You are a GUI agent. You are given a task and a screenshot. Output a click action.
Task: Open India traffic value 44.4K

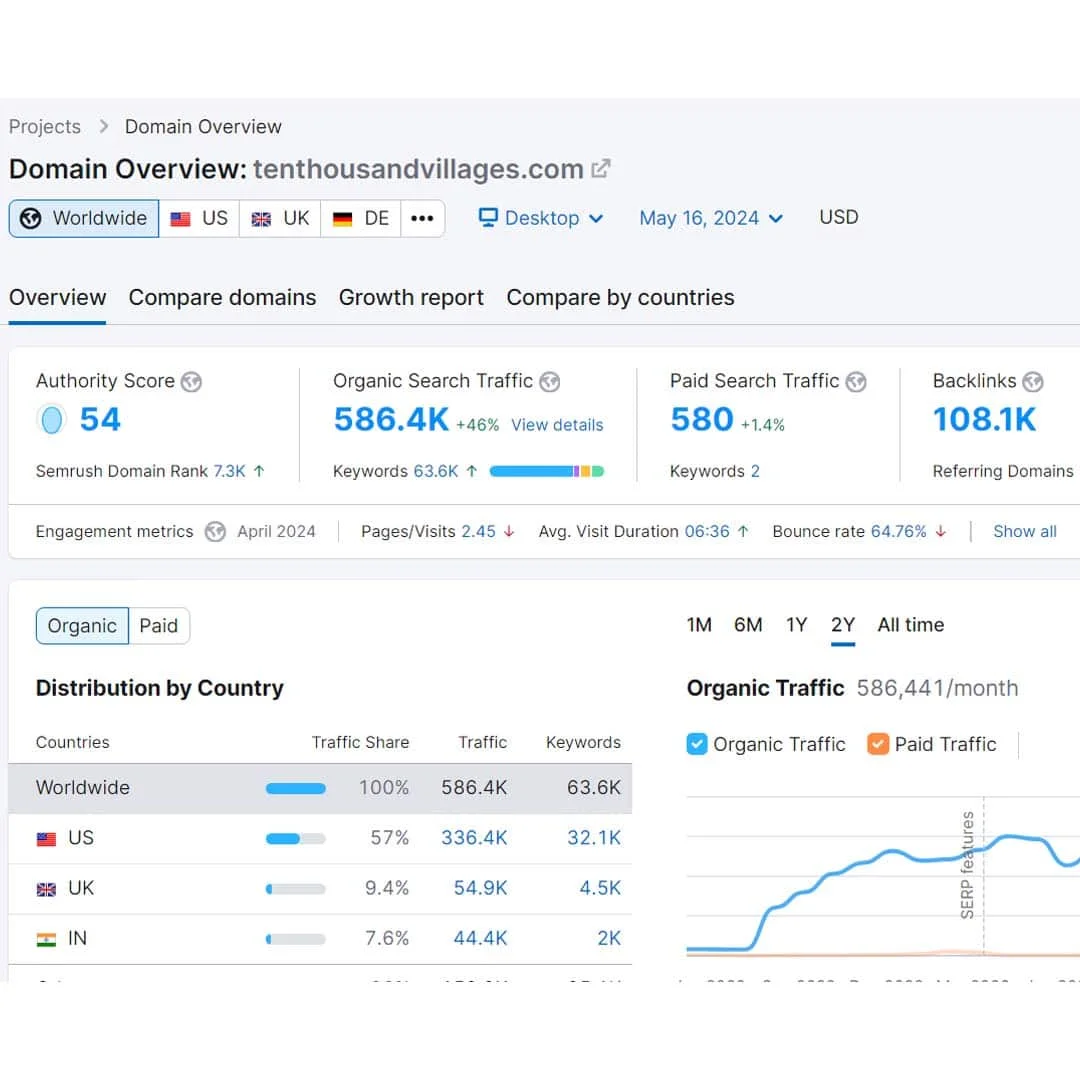point(480,939)
